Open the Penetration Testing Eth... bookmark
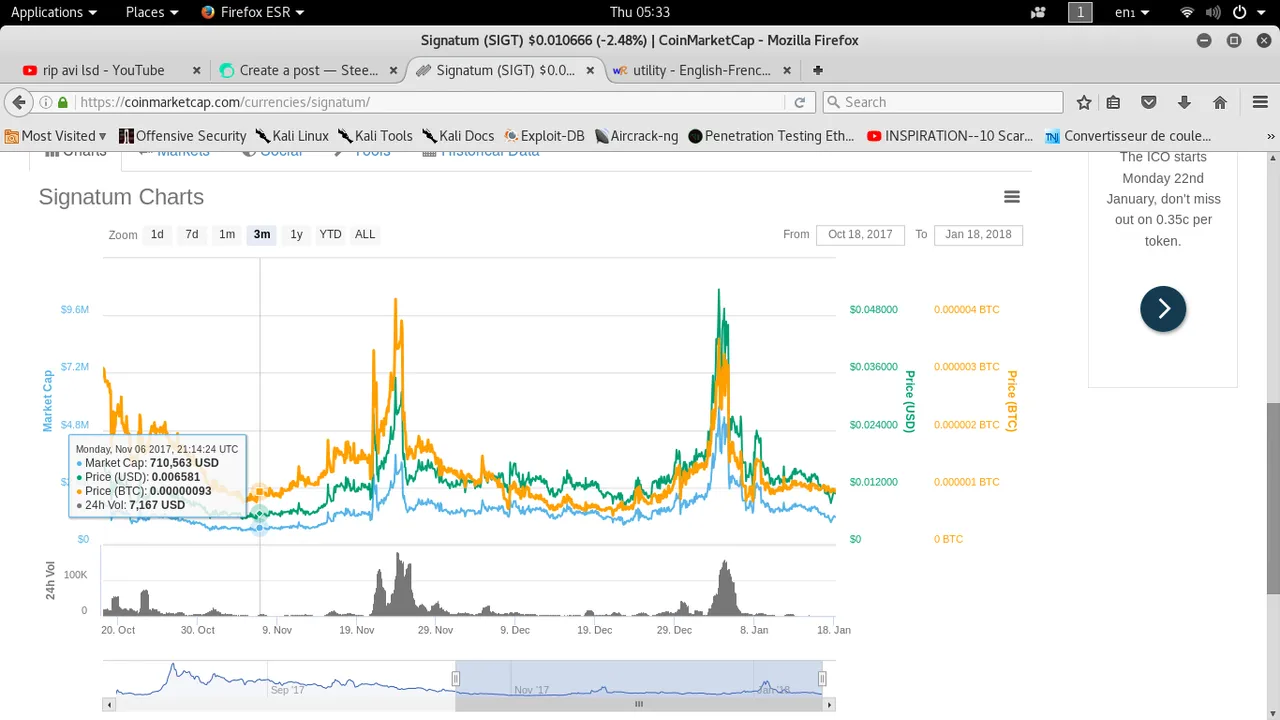The image size is (1280, 720). point(771,136)
